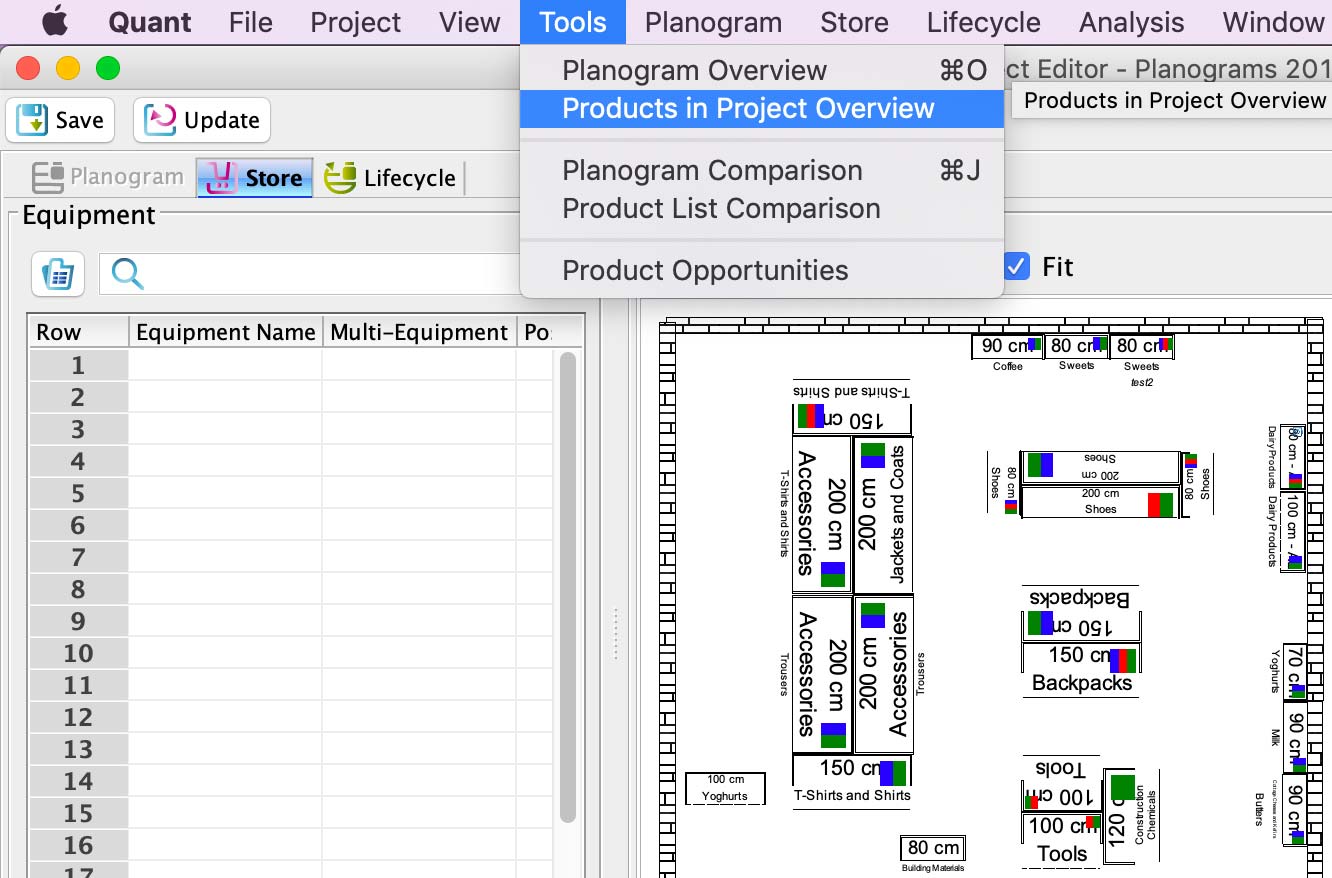Screen dimensions: 1332x878
Task: Choose Products in Project Overview
Action: (x=748, y=109)
